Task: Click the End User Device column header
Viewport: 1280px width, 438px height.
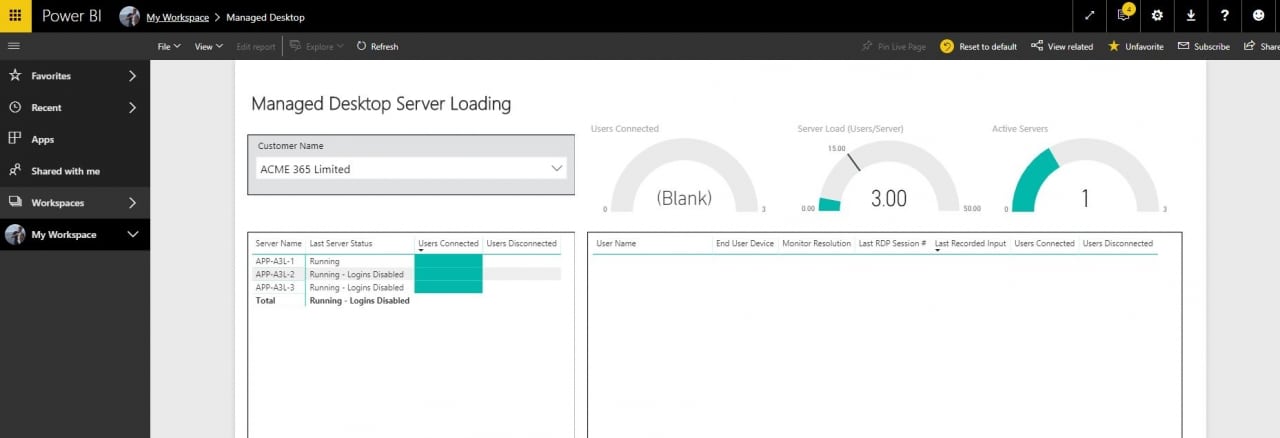Action: tap(745, 244)
